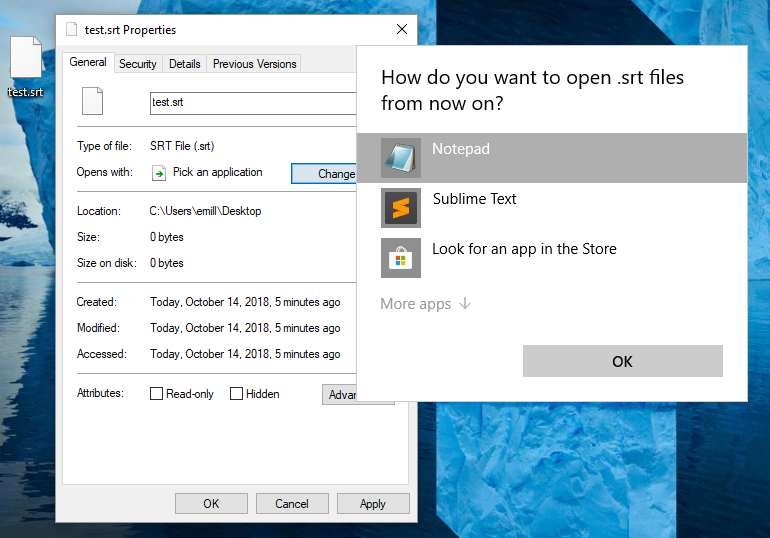Click the Created date value

pyautogui.click(x=245, y=302)
